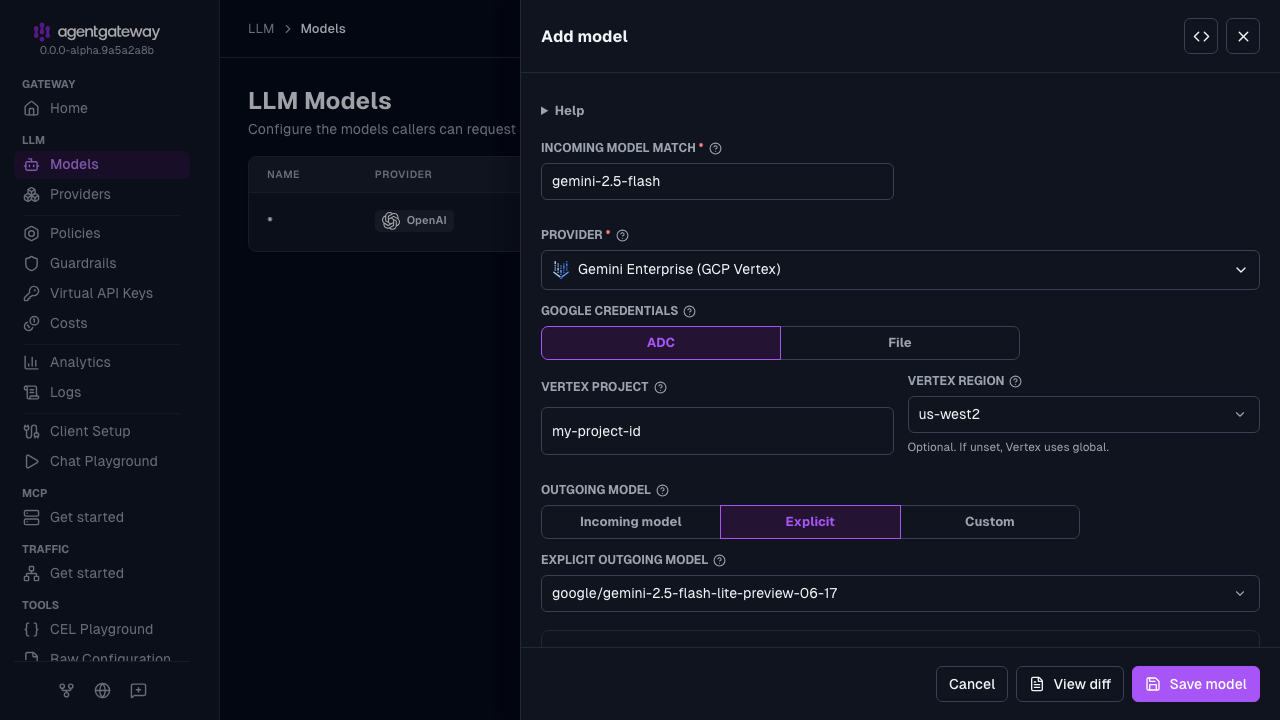Open the Provider dropdown
Screen dimensions: 1280x720
pos(900,270)
